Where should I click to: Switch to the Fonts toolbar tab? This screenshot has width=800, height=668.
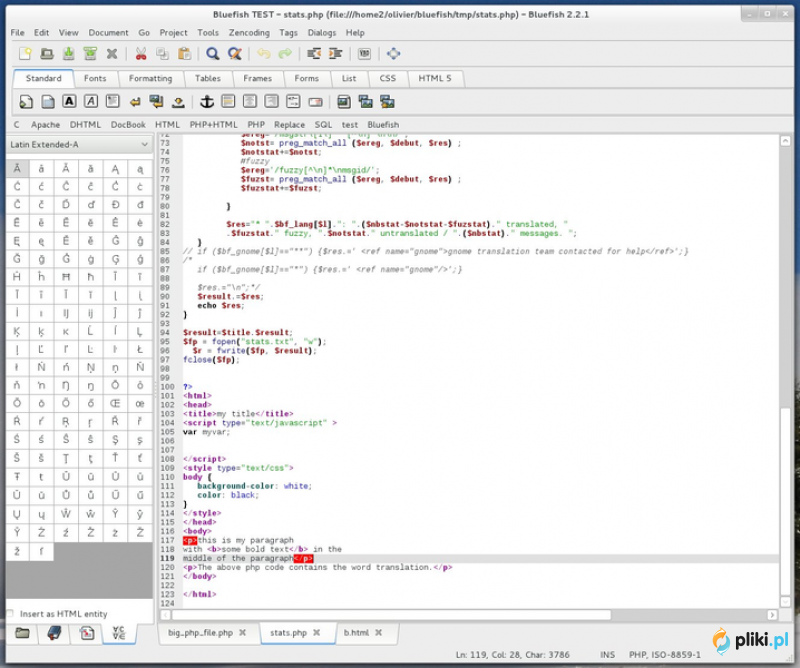(x=95, y=79)
